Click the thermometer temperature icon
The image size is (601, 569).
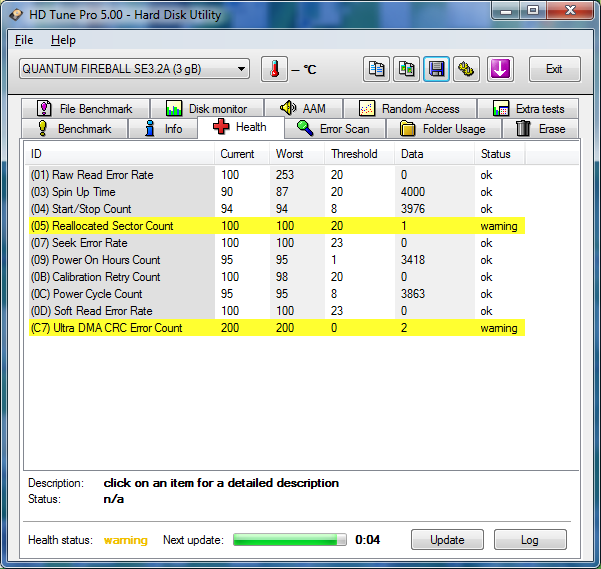(x=273, y=69)
